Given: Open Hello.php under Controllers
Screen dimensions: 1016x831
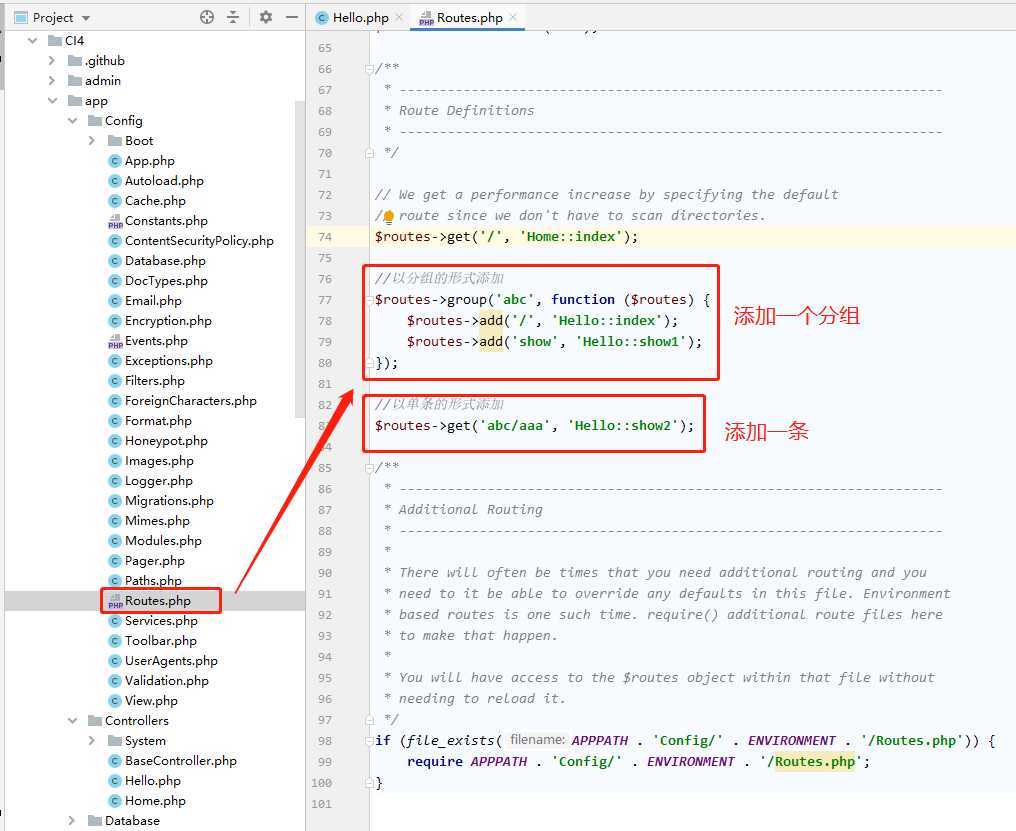Looking at the screenshot, I should click(152, 781).
